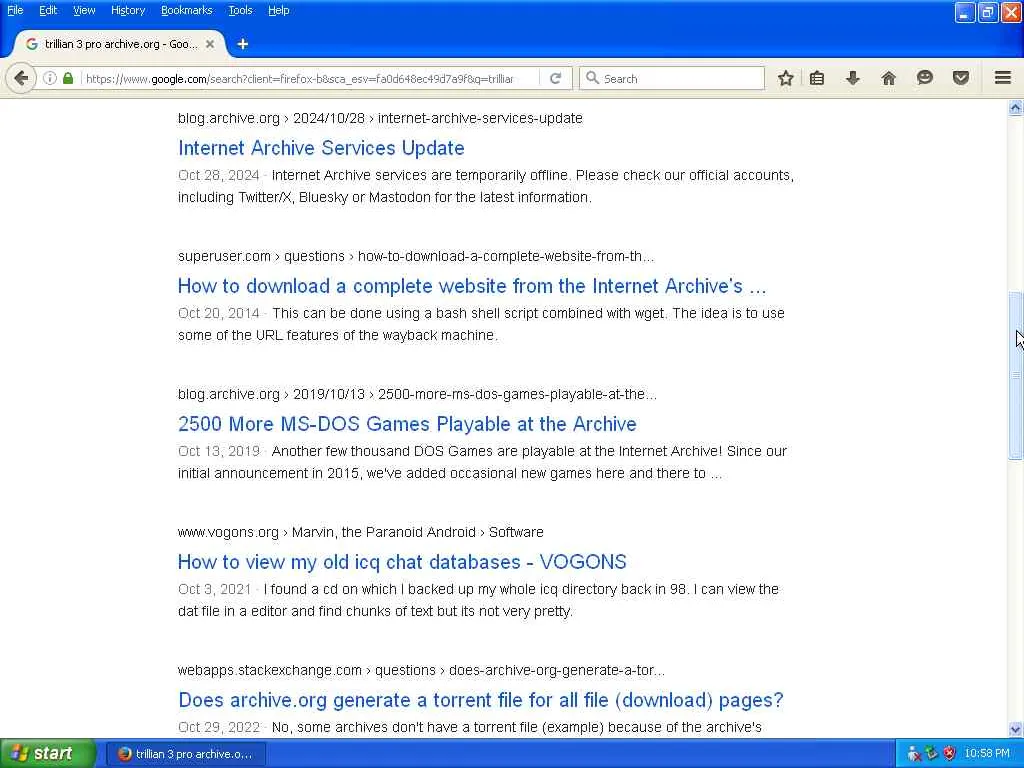Click blog.archive.org 2024/10/28 breadcrumb

tap(379, 118)
